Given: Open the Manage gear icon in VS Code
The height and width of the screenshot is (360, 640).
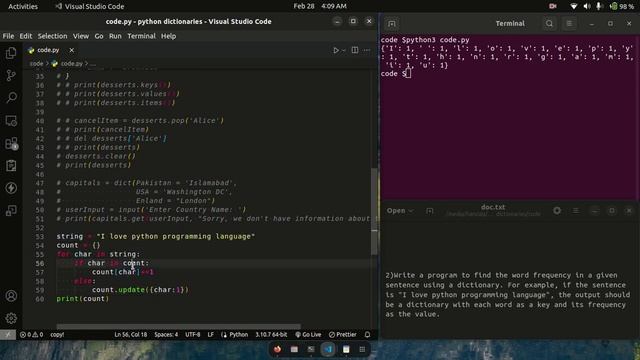Looking at the screenshot, I should [11, 318].
